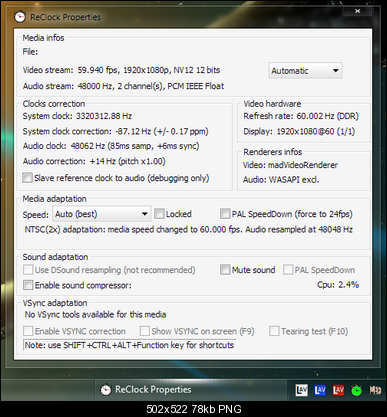Image resolution: width=387 pixels, height=417 pixels.
Task: Click the green ReClock clock tray icon
Action: 357,390
